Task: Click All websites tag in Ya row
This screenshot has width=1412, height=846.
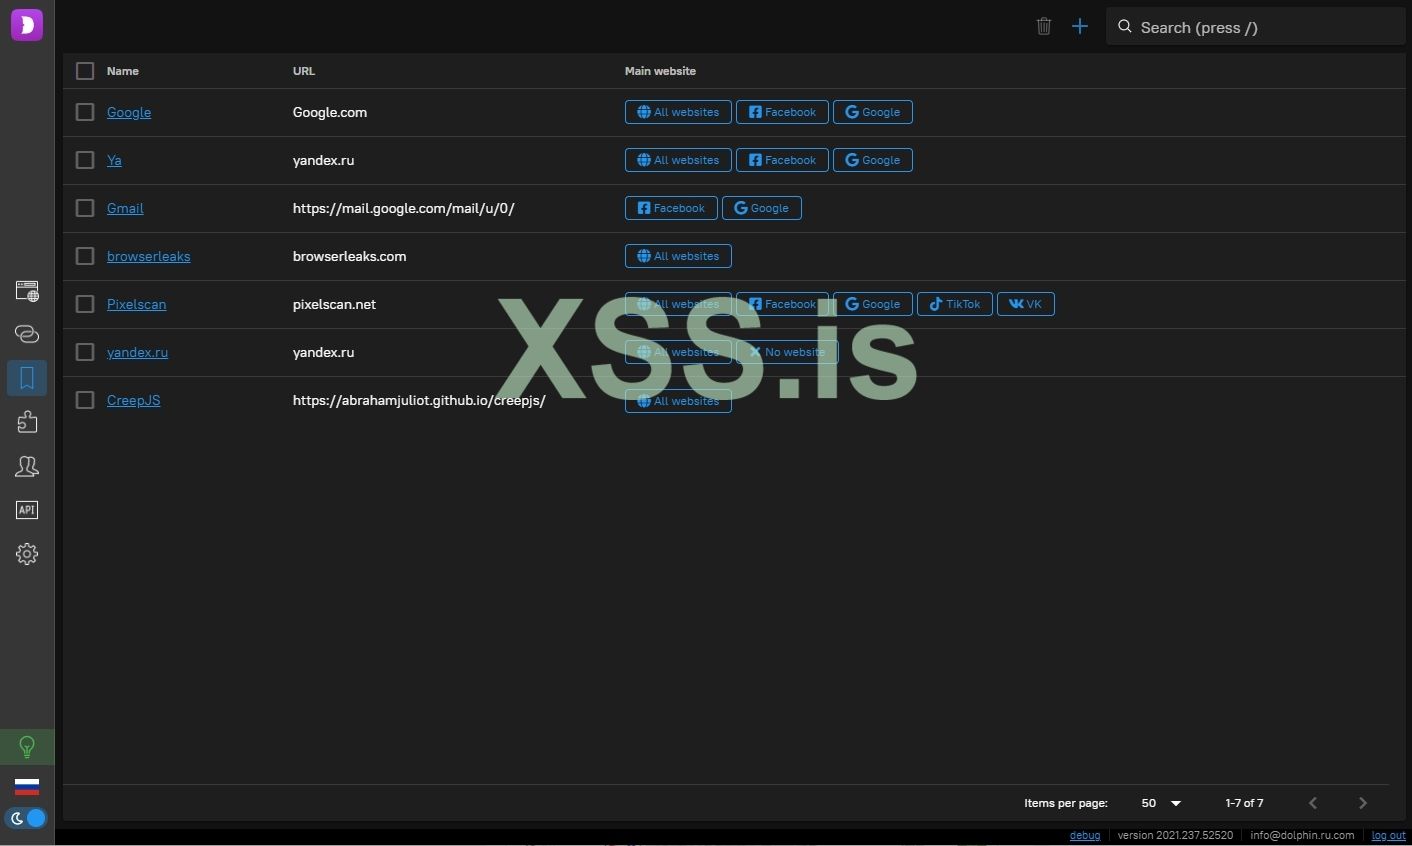Action: (x=678, y=160)
